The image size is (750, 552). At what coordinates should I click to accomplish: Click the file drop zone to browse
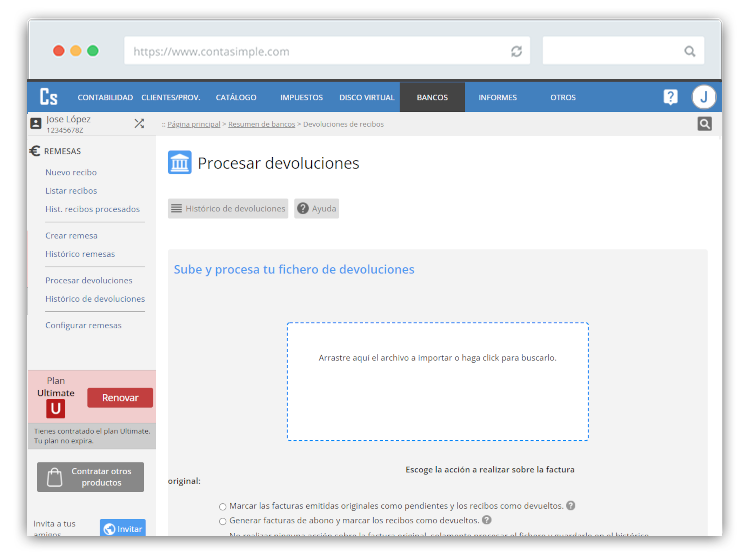coord(438,381)
